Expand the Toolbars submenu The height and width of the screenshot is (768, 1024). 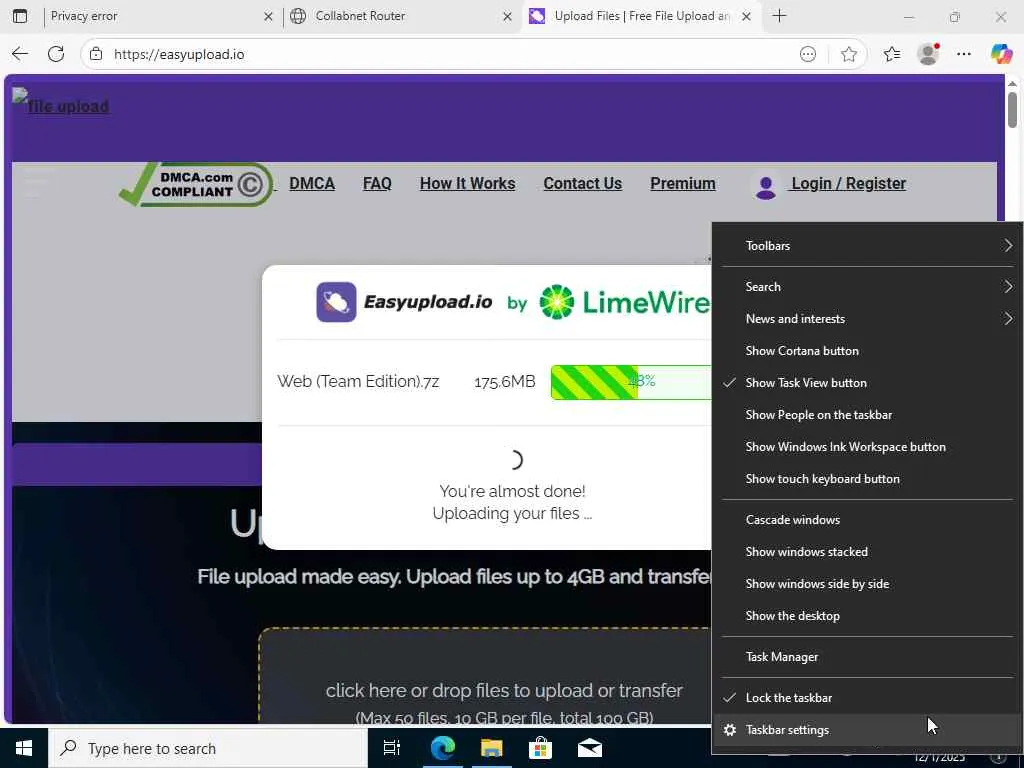click(x=867, y=246)
